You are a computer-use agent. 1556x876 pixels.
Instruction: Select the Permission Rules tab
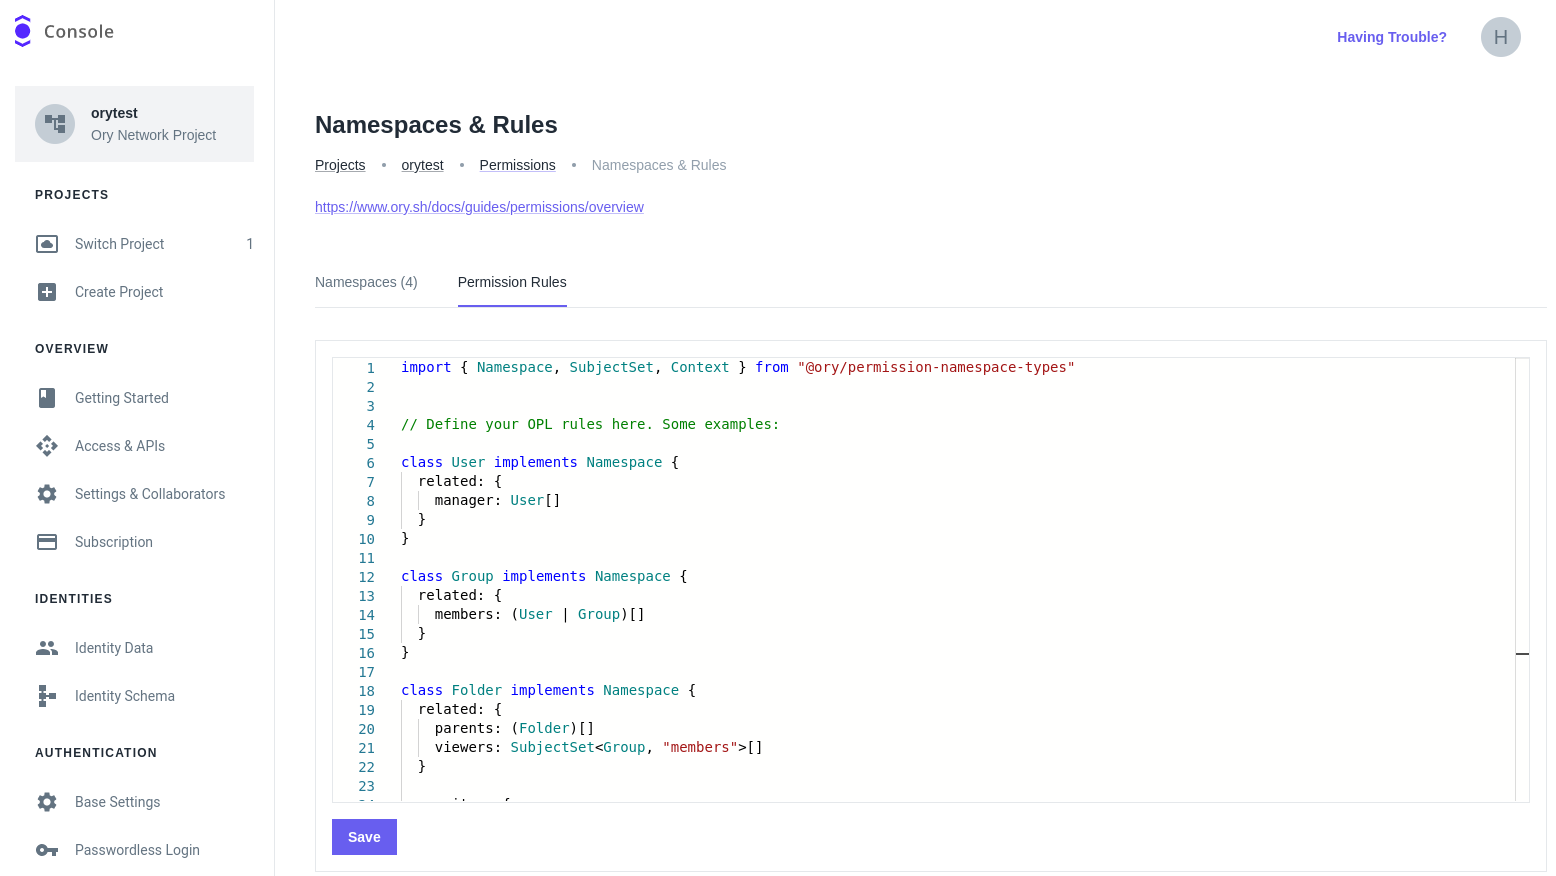pos(512,282)
